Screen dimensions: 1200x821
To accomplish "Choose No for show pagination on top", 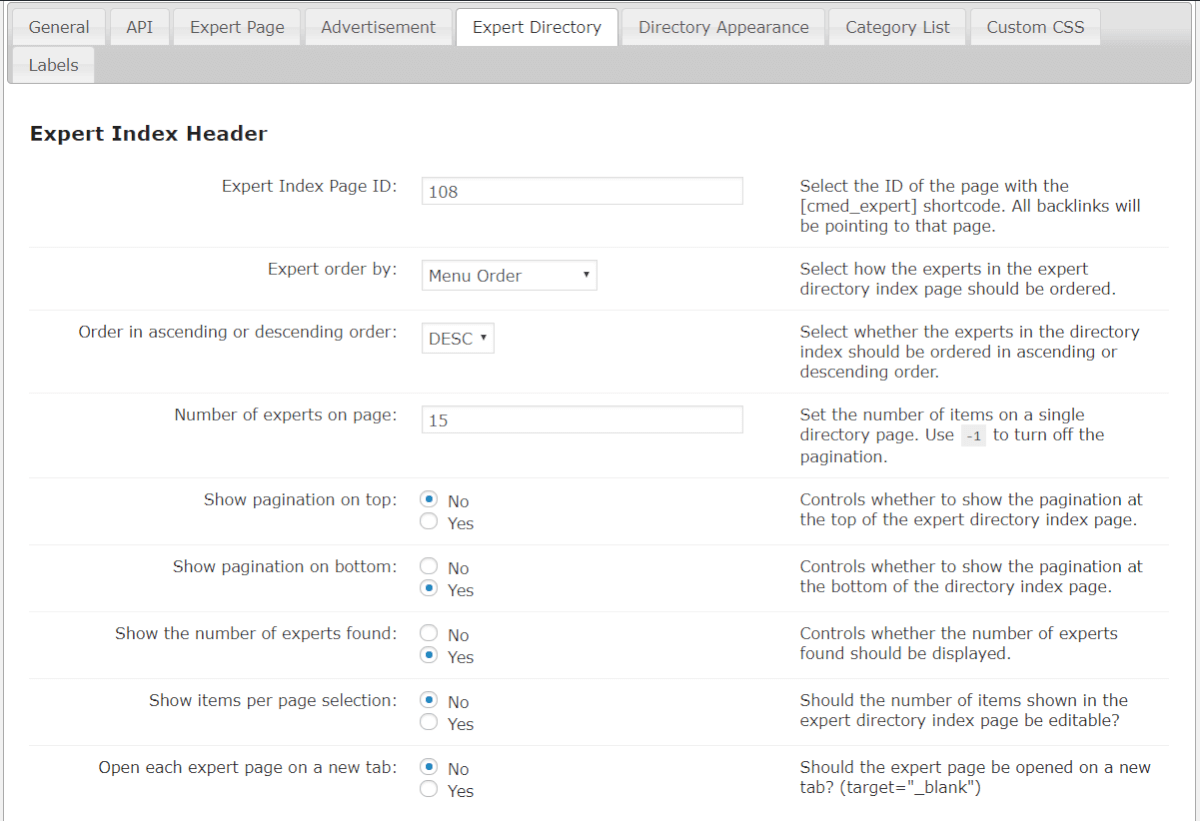I will 429,500.
